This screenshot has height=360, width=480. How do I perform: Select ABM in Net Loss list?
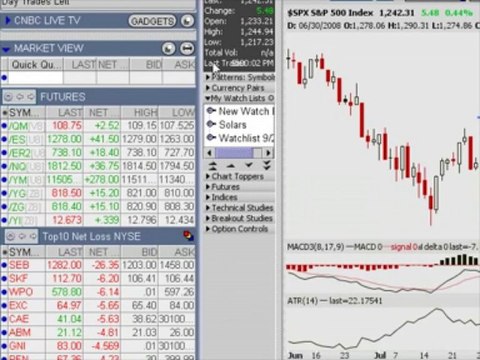20,333
